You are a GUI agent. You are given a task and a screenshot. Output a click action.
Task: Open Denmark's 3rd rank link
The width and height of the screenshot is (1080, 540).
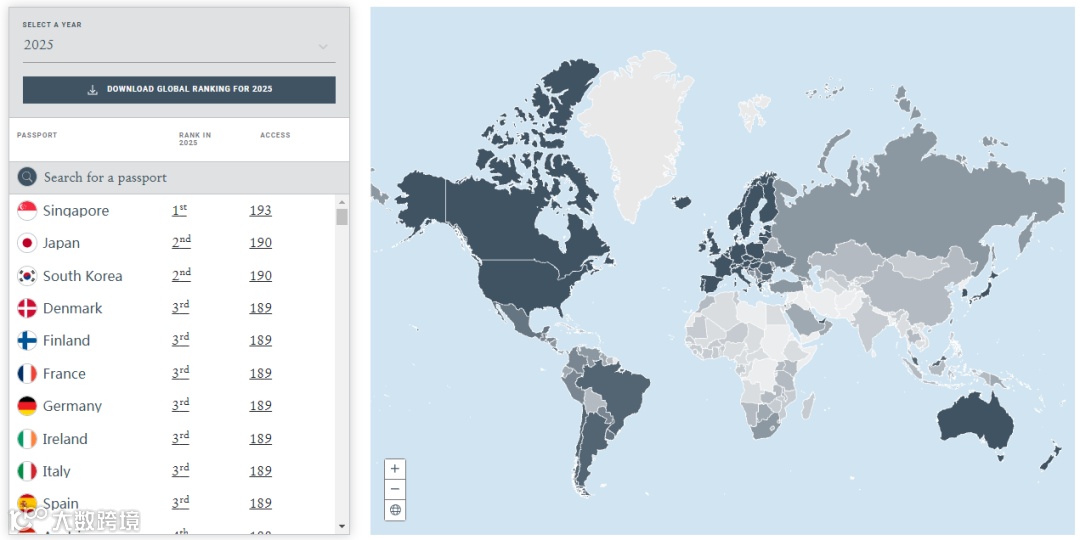tap(180, 307)
